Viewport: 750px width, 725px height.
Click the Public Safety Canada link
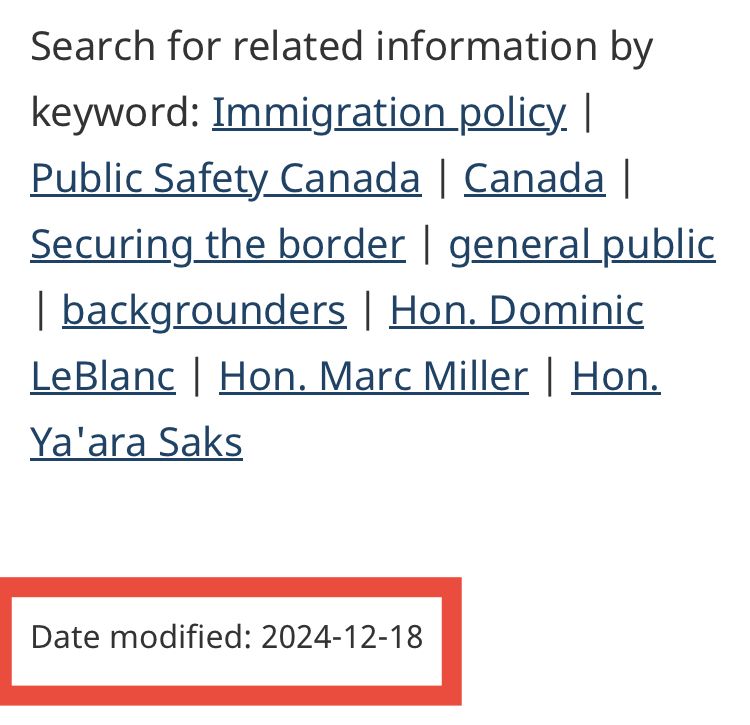pos(226,179)
